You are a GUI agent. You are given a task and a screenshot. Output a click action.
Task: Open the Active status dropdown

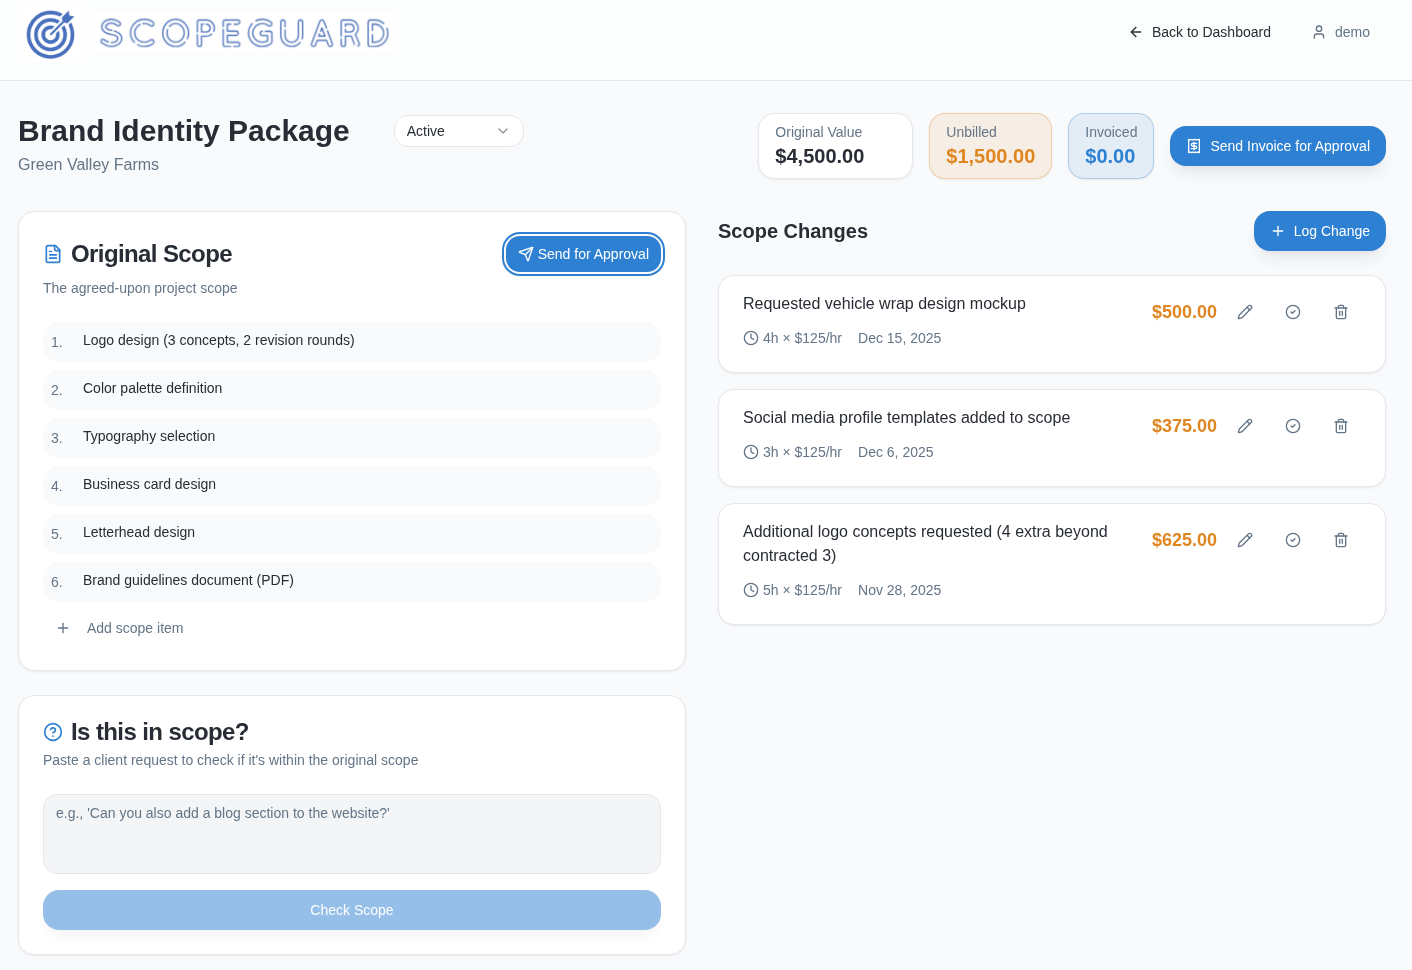point(458,131)
